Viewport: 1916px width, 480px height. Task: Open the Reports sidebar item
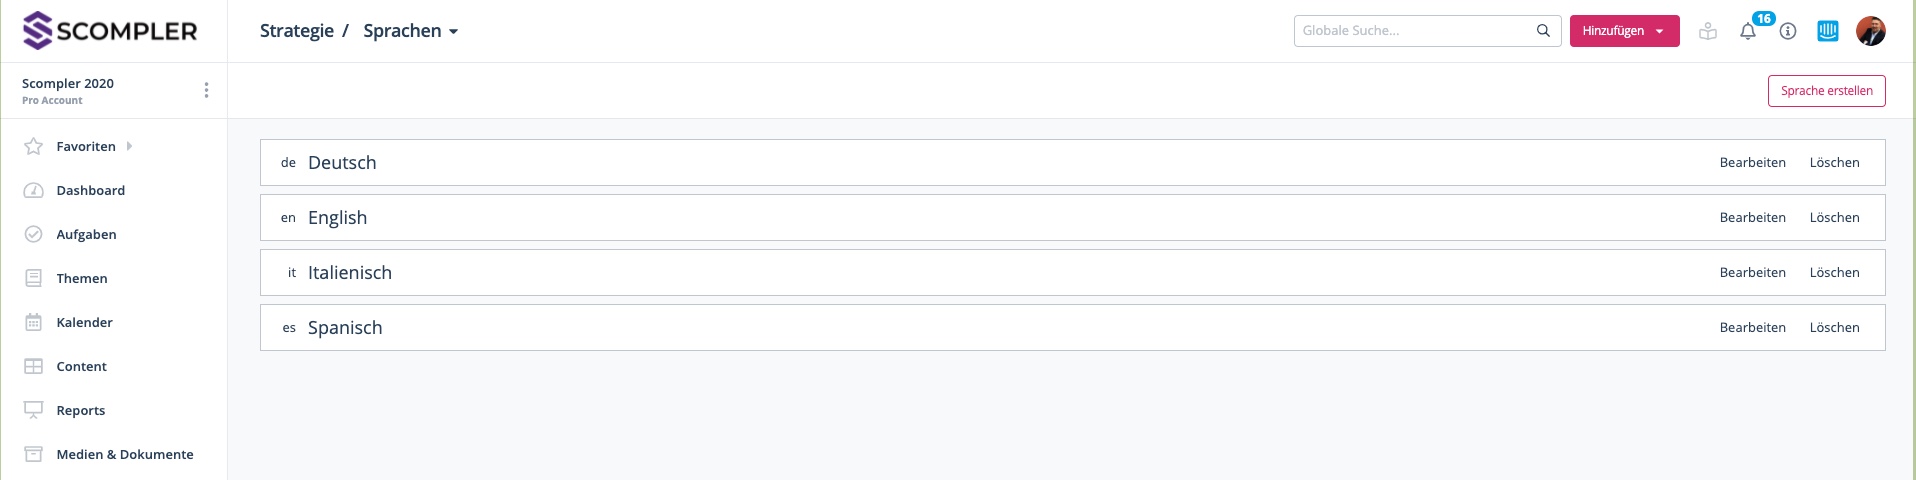(80, 410)
